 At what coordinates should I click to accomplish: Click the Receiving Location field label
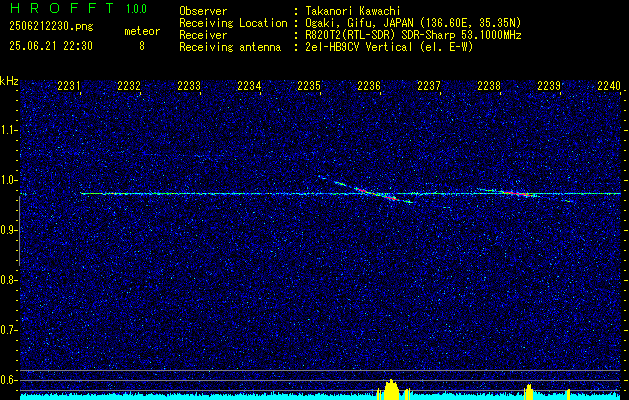tap(233, 23)
